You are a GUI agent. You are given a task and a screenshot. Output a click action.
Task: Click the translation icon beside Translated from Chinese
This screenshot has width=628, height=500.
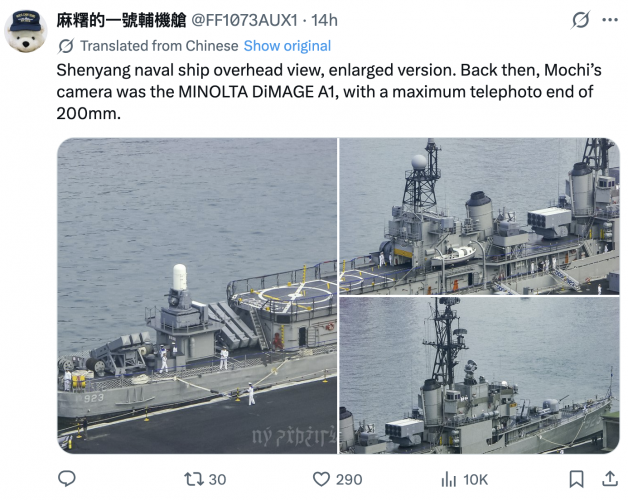tap(66, 46)
